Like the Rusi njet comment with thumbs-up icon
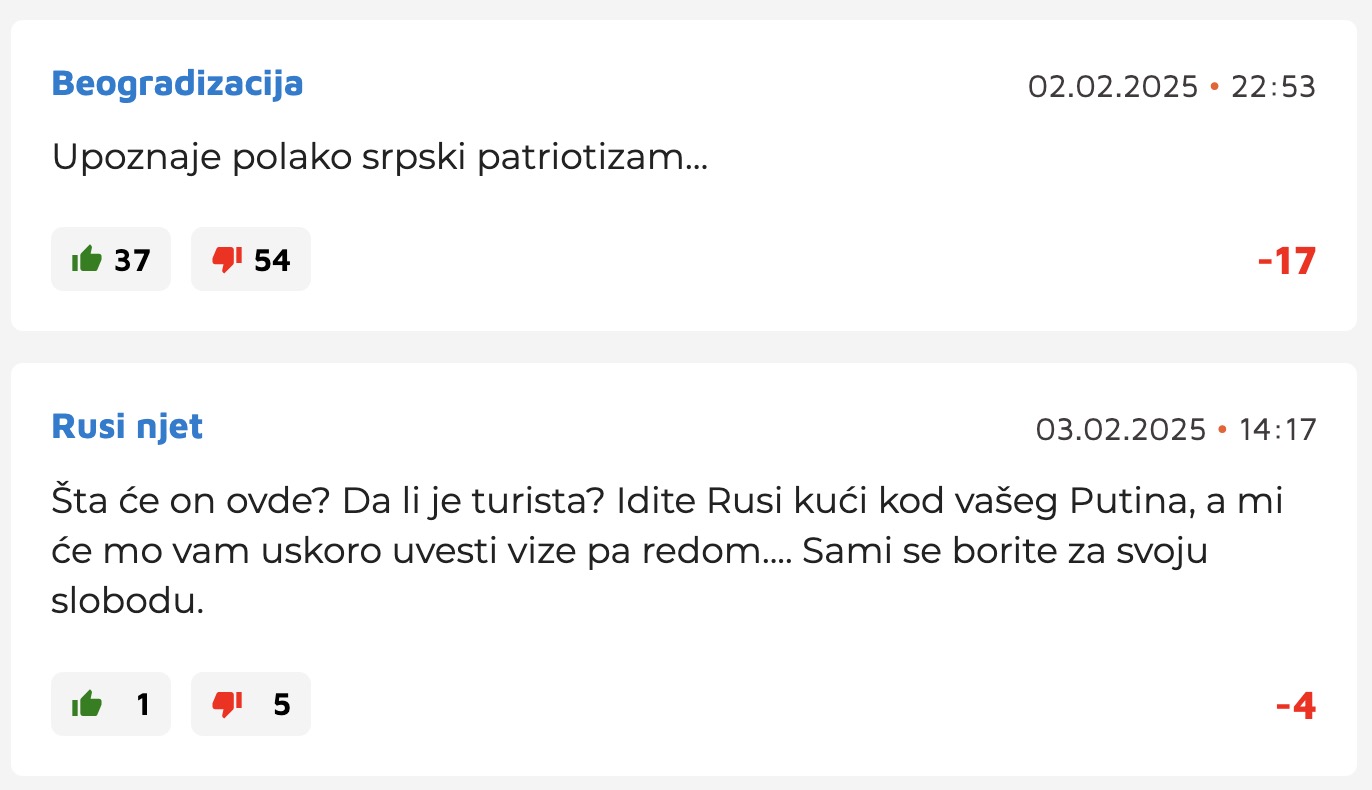Viewport: 1372px width, 790px height. click(x=87, y=704)
